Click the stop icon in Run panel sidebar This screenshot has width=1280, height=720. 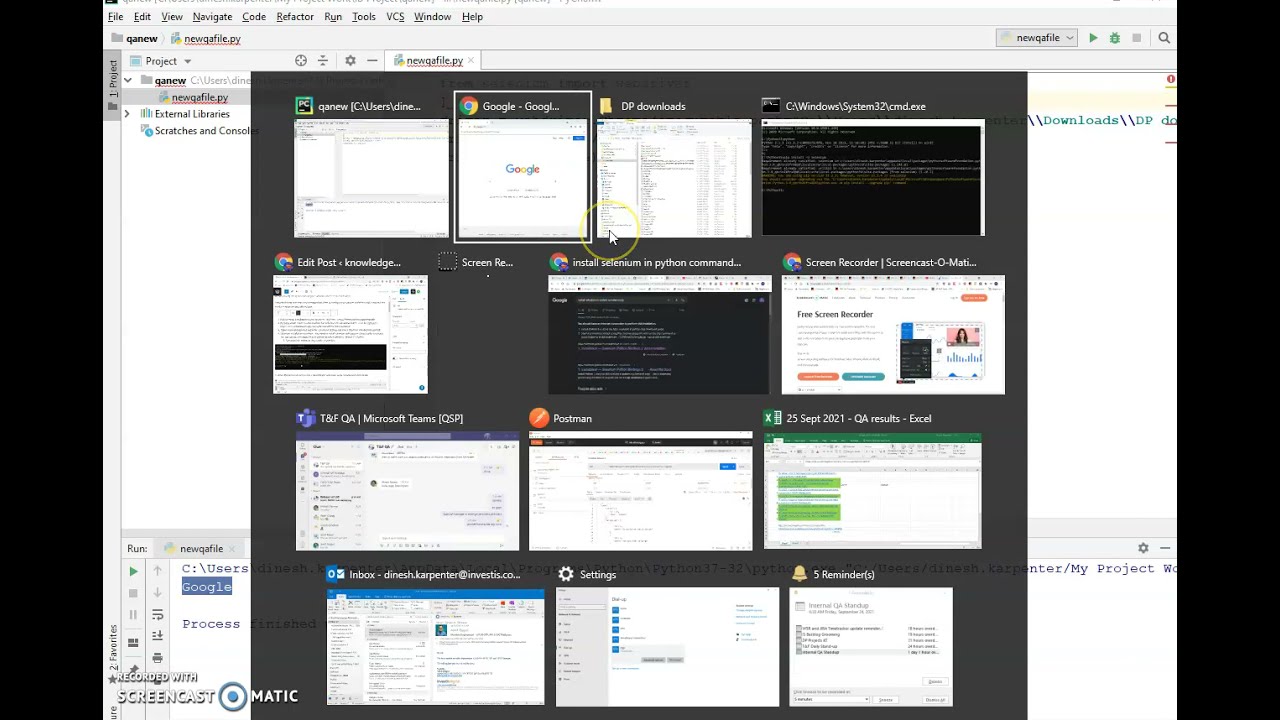pos(133,593)
